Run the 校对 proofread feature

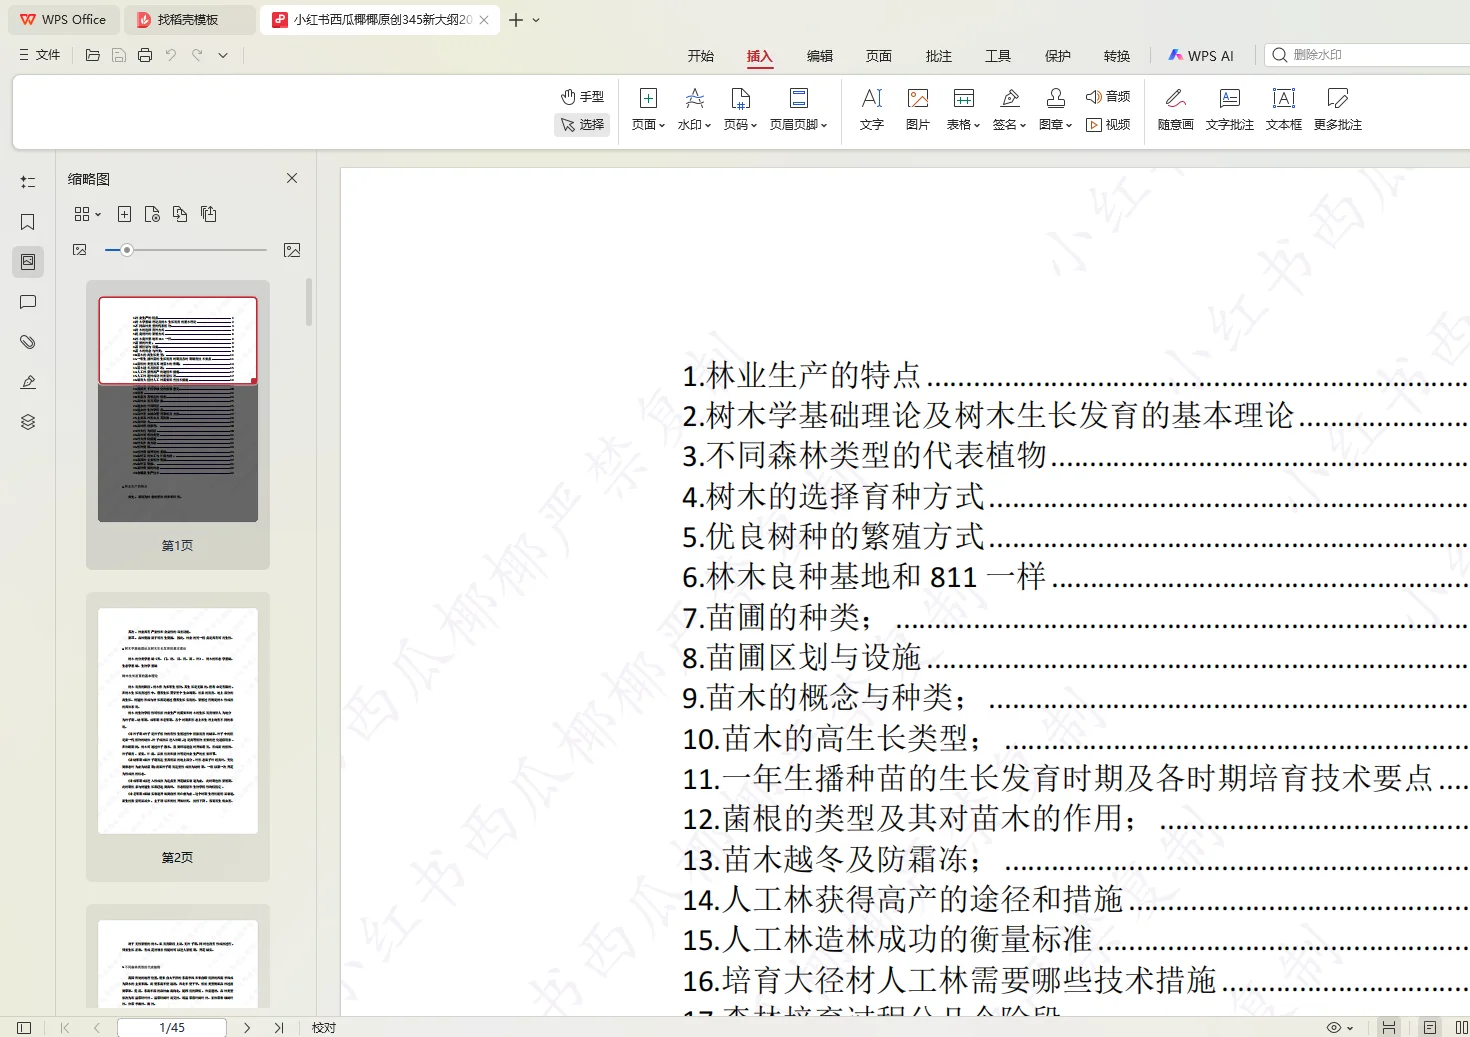click(323, 1027)
